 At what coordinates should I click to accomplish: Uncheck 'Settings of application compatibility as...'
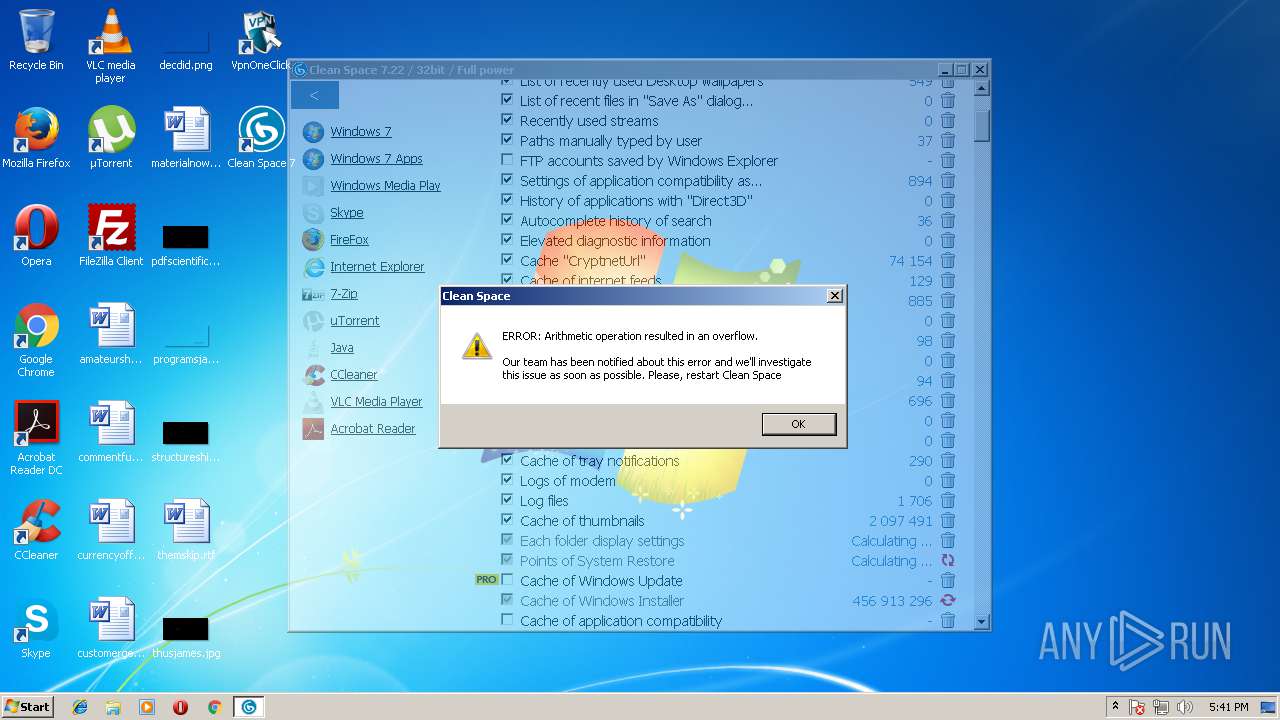pos(507,180)
